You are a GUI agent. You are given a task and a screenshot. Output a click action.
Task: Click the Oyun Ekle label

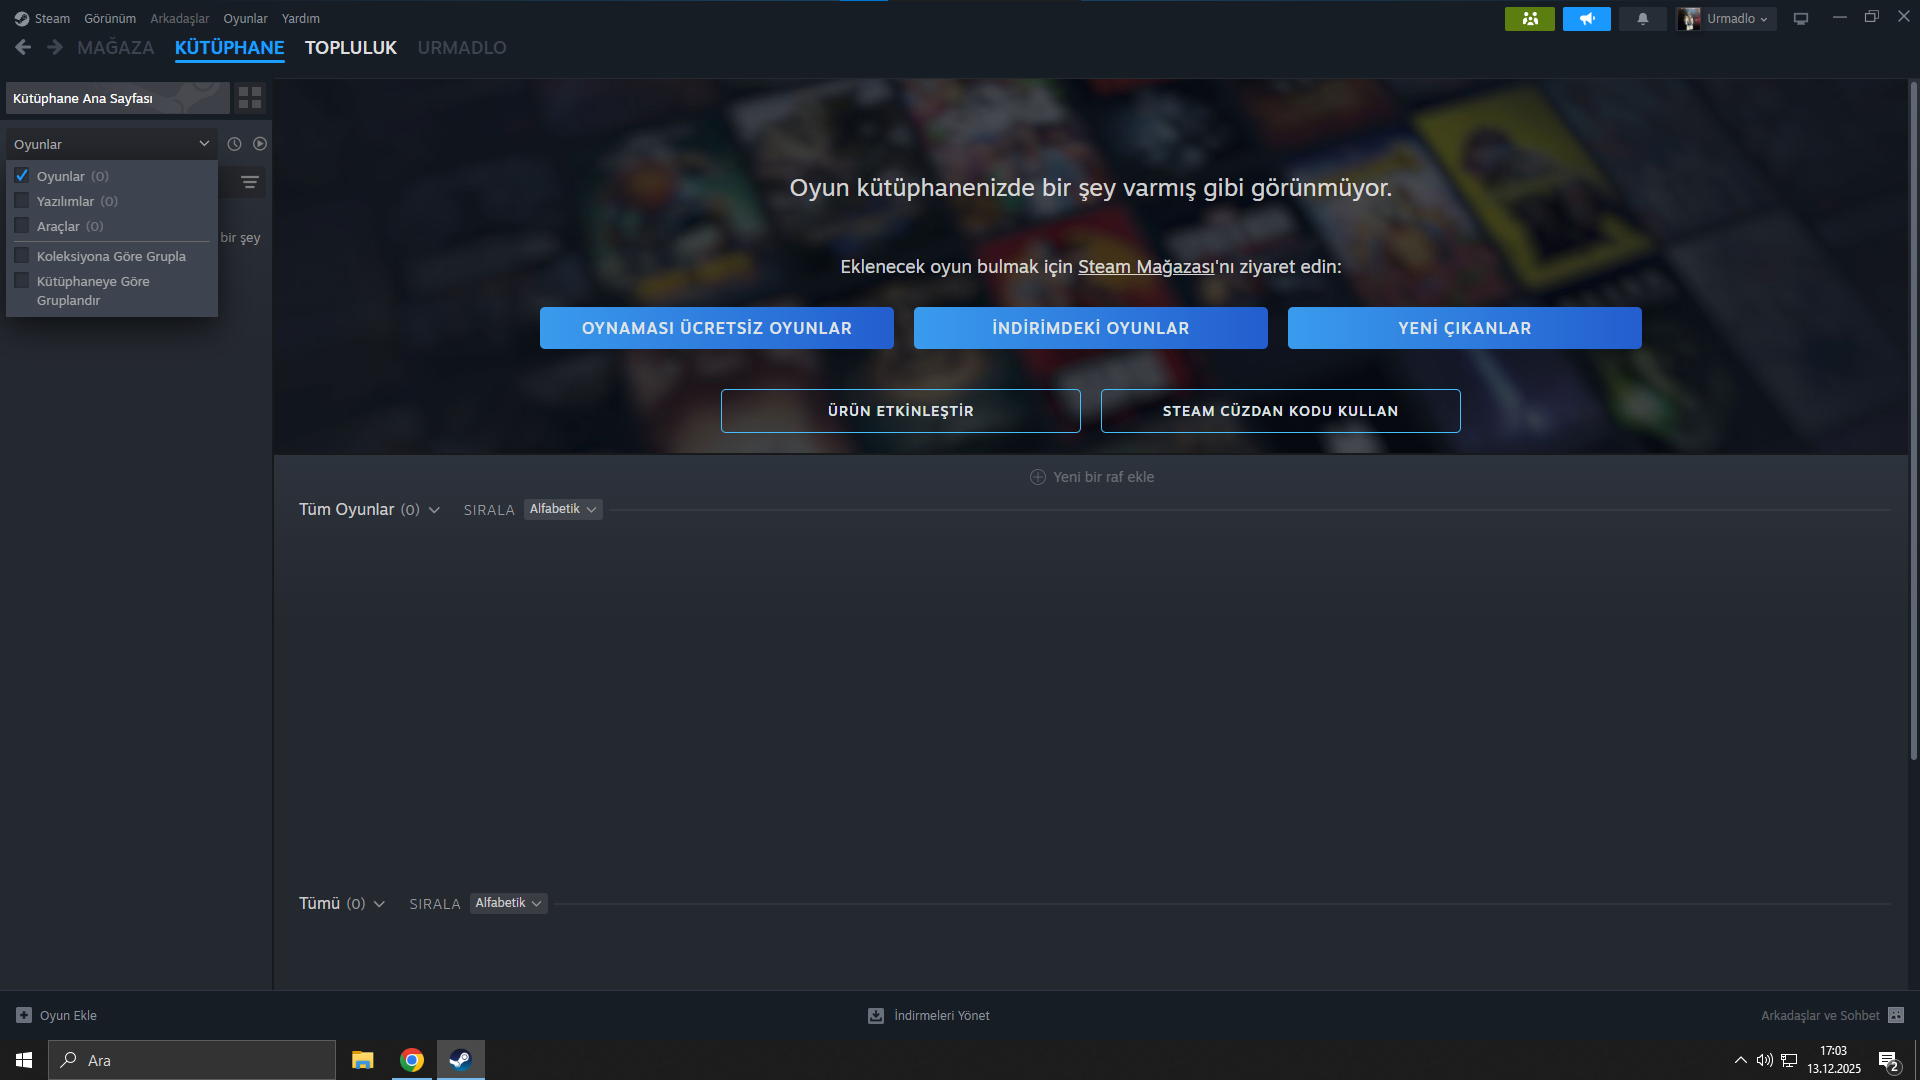click(x=68, y=1015)
